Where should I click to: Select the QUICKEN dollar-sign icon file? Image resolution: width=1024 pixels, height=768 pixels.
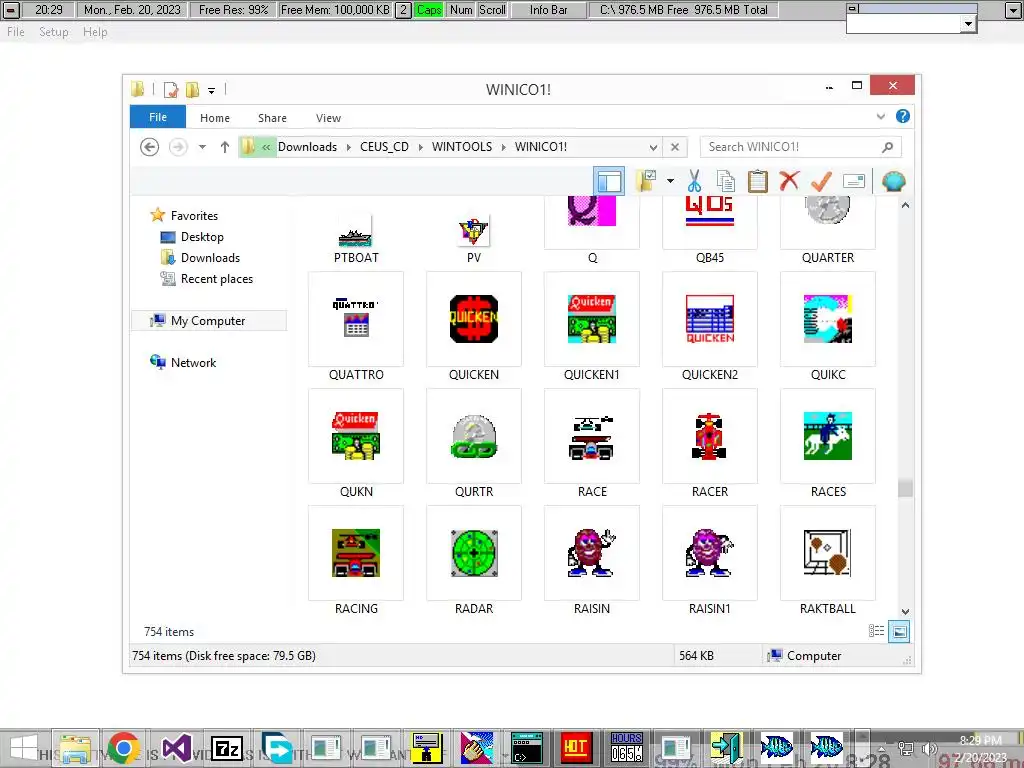pos(474,327)
